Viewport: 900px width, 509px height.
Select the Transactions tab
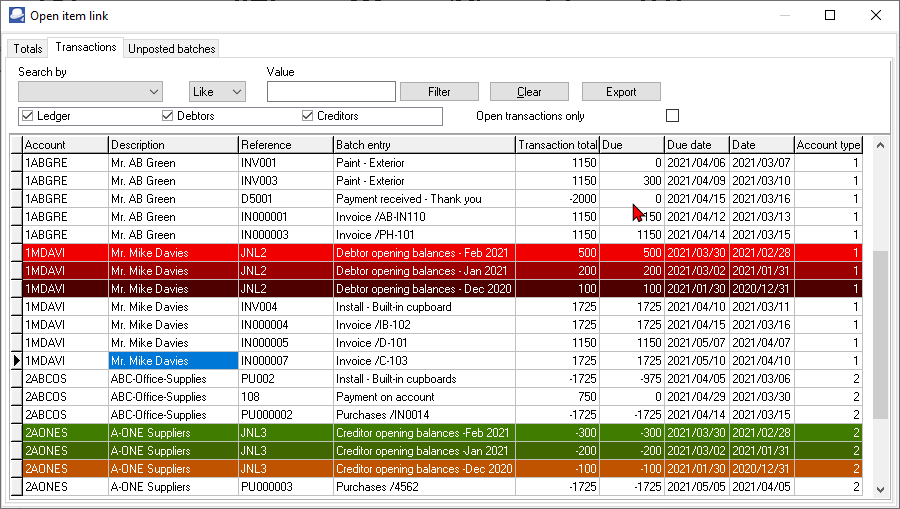pyautogui.click(x=86, y=47)
